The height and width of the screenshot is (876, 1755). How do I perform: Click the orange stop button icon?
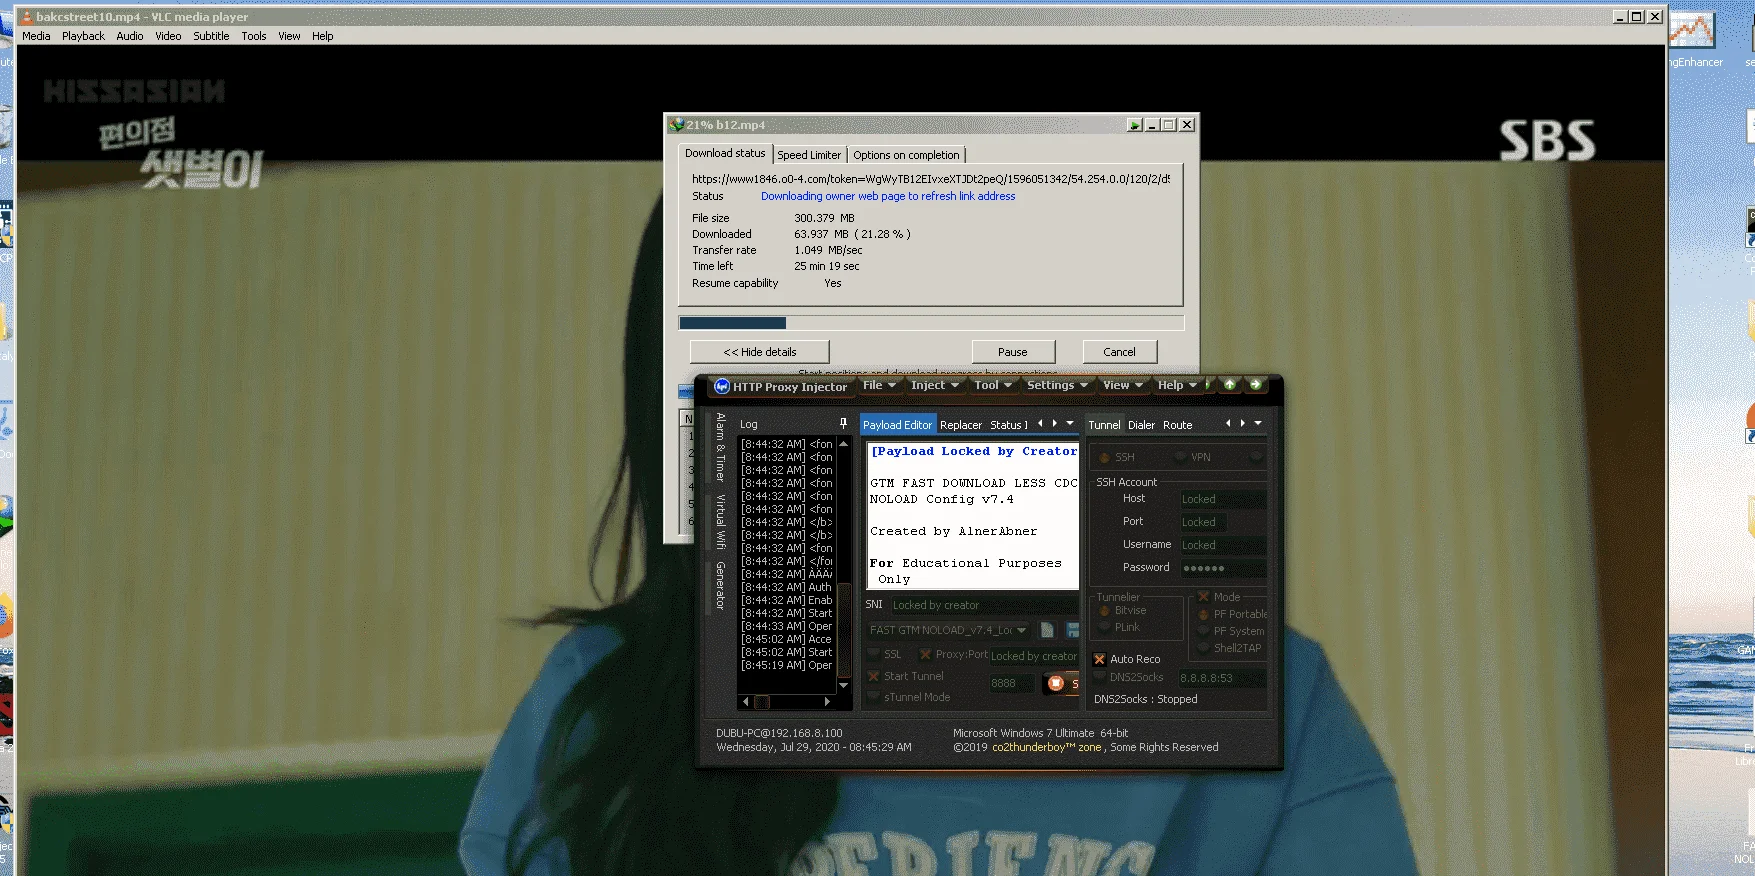[x=1056, y=683]
